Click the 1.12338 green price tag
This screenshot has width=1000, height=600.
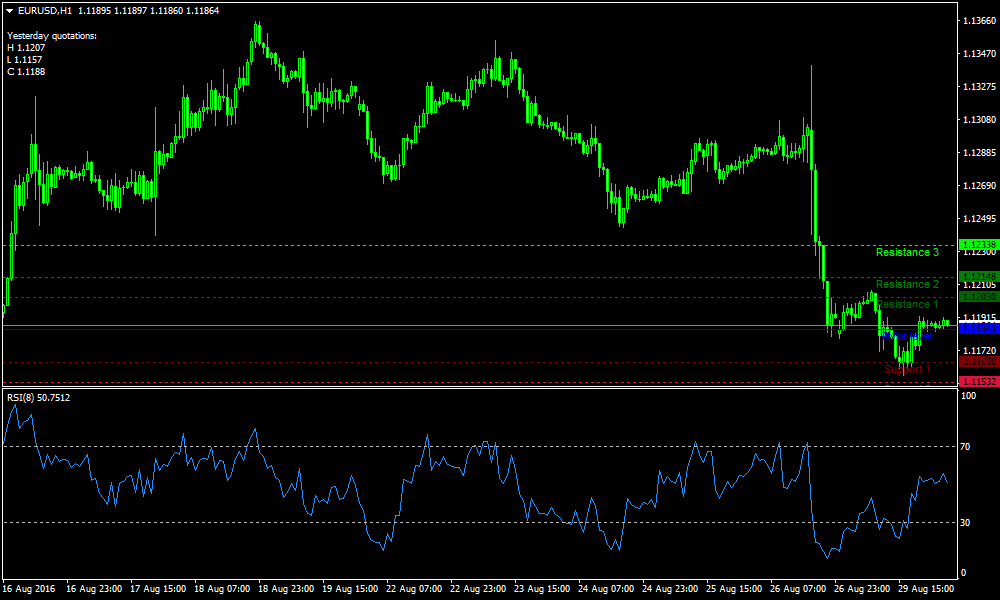point(977,245)
